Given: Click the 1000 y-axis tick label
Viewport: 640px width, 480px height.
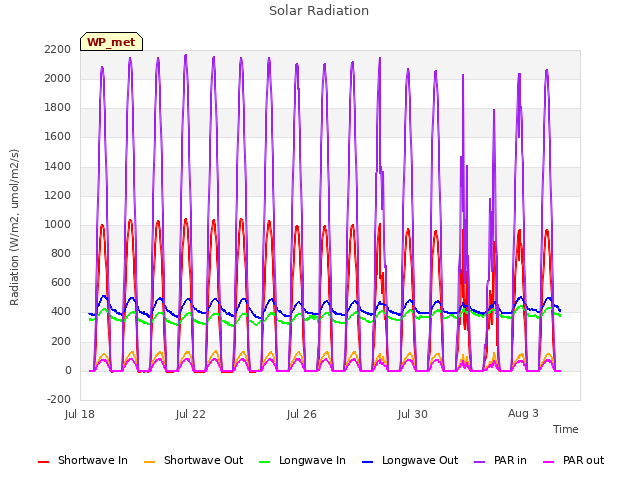Looking at the screenshot, I should pyautogui.click(x=58, y=224).
